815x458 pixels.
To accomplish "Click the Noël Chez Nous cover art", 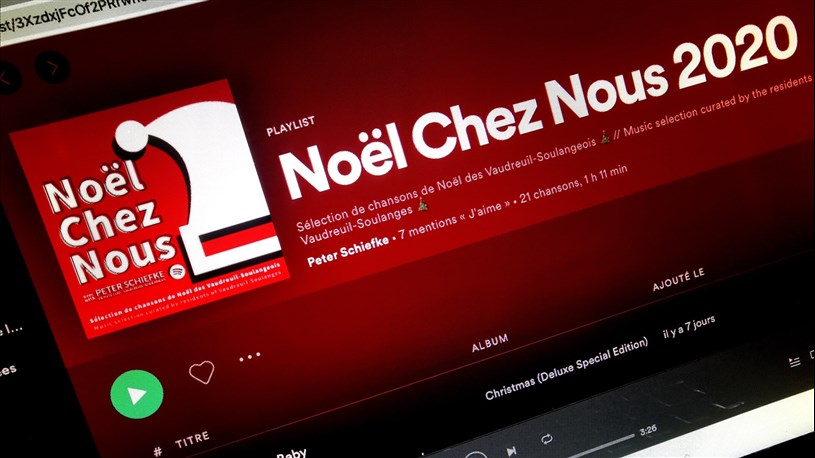I will coord(148,208).
